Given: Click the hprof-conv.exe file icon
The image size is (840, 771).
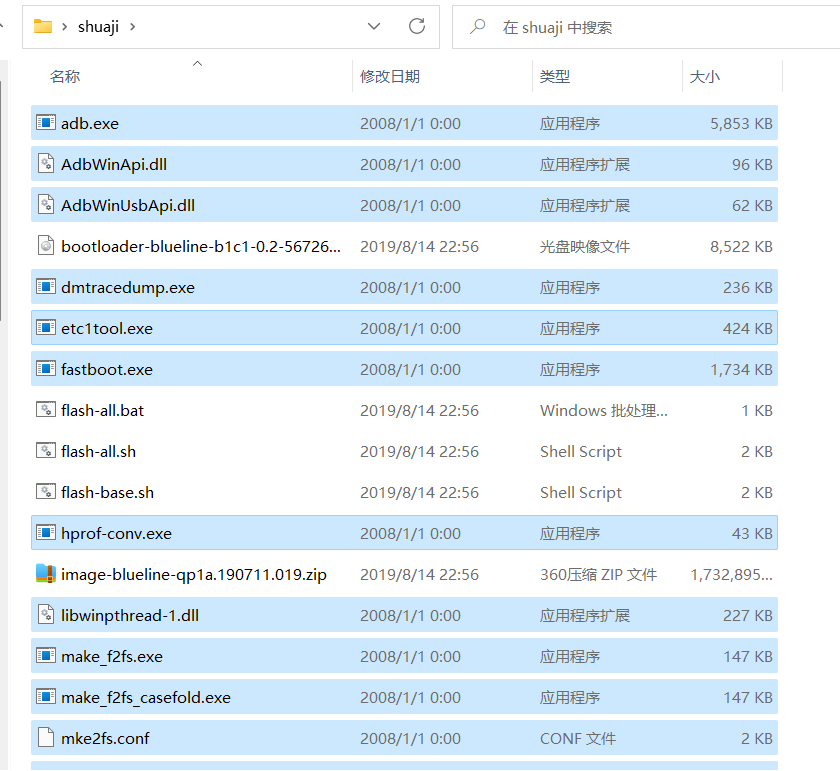Looking at the screenshot, I should click(46, 533).
